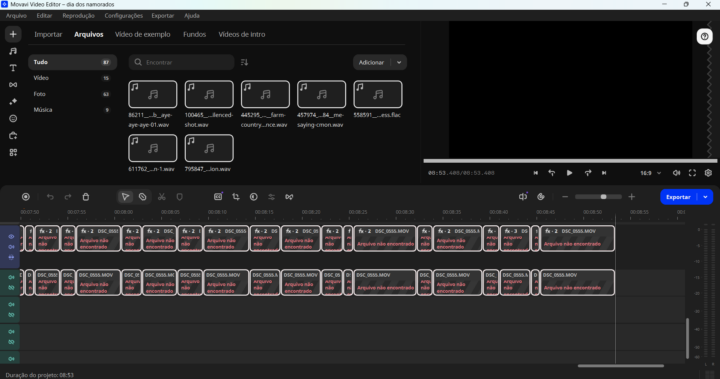Viewport: 720px width, 379px height.
Task: Select the Tudo category filter
Action: (x=73, y=62)
